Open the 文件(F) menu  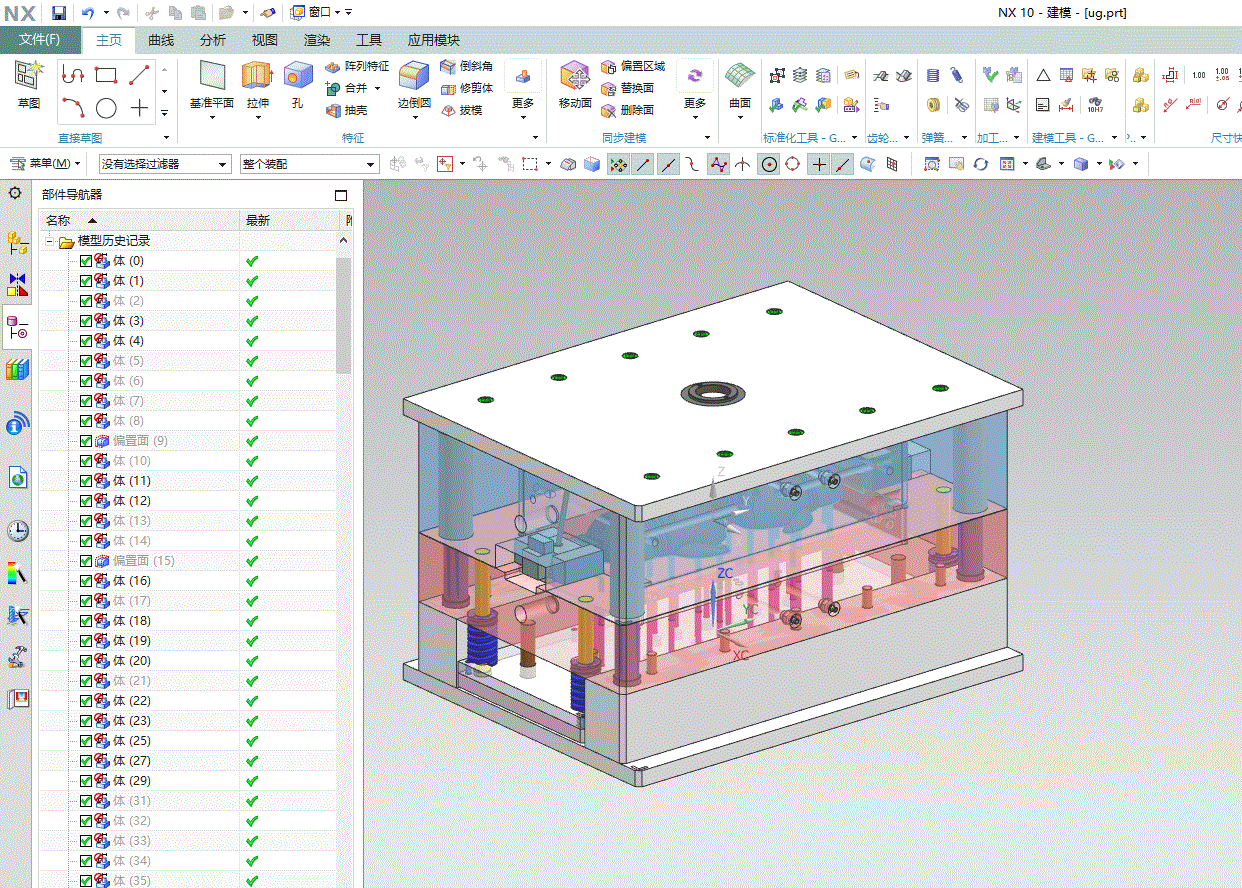tap(40, 40)
